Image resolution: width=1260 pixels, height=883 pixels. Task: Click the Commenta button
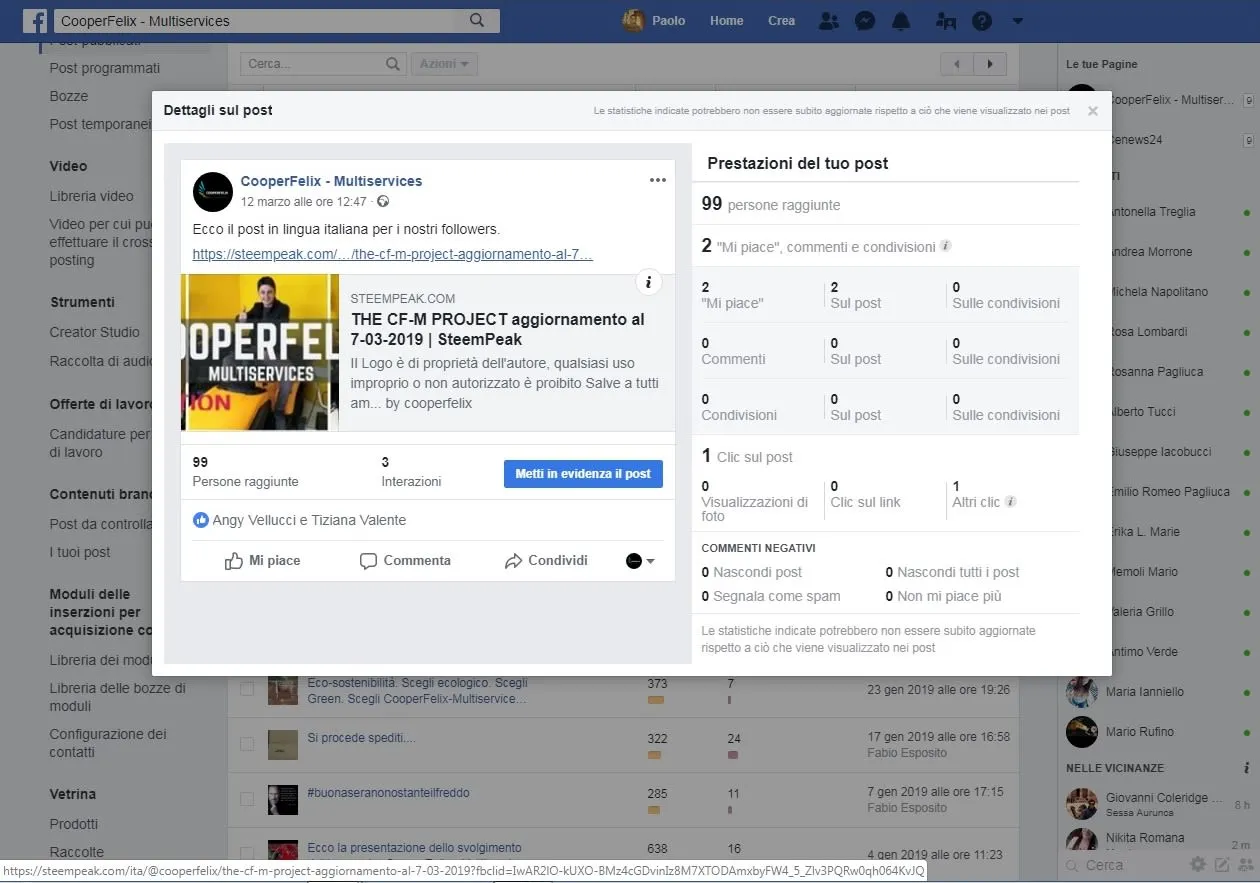pyautogui.click(x=405, y=561)
